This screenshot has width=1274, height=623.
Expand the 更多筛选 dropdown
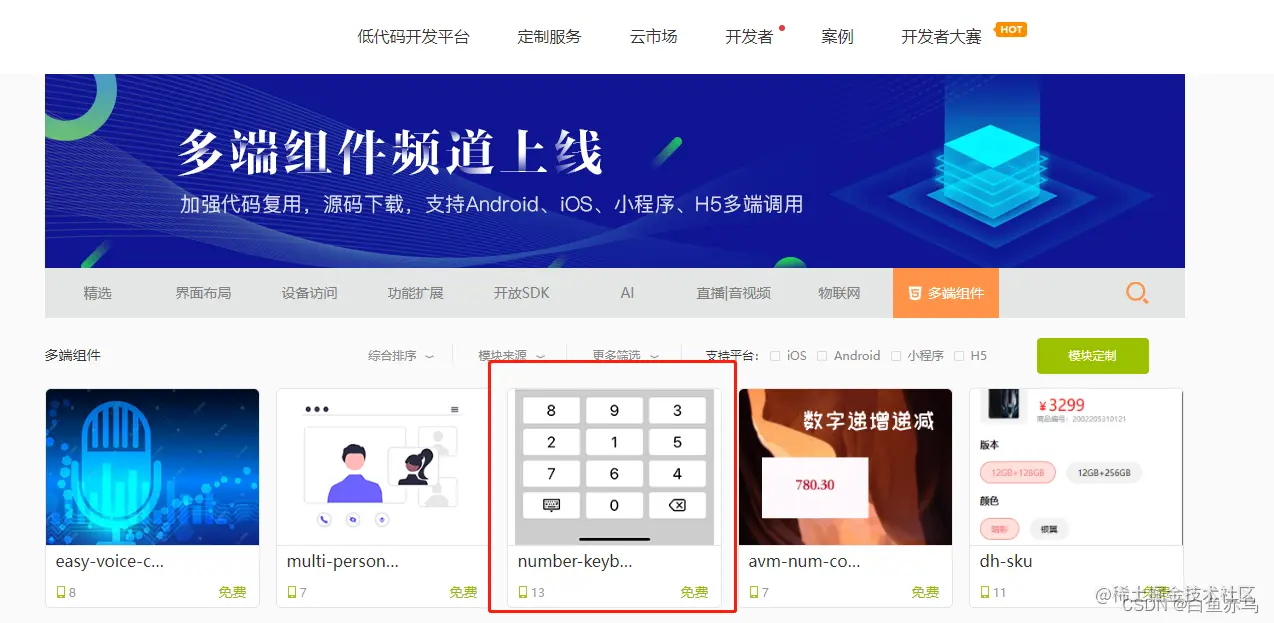pyautogui.click(x=626, y=355)
